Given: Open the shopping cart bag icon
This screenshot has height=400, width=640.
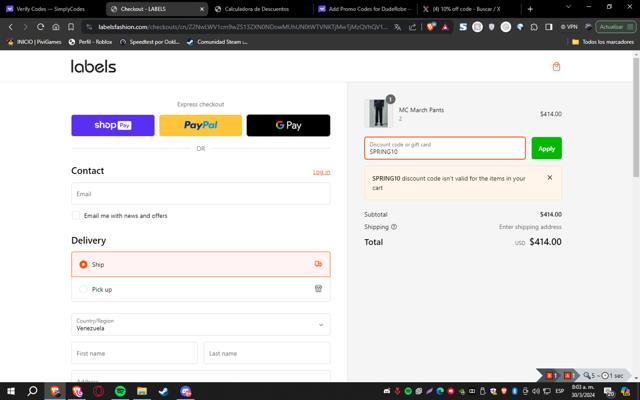Looking at the screenshot, I should (x=556, y=67).
